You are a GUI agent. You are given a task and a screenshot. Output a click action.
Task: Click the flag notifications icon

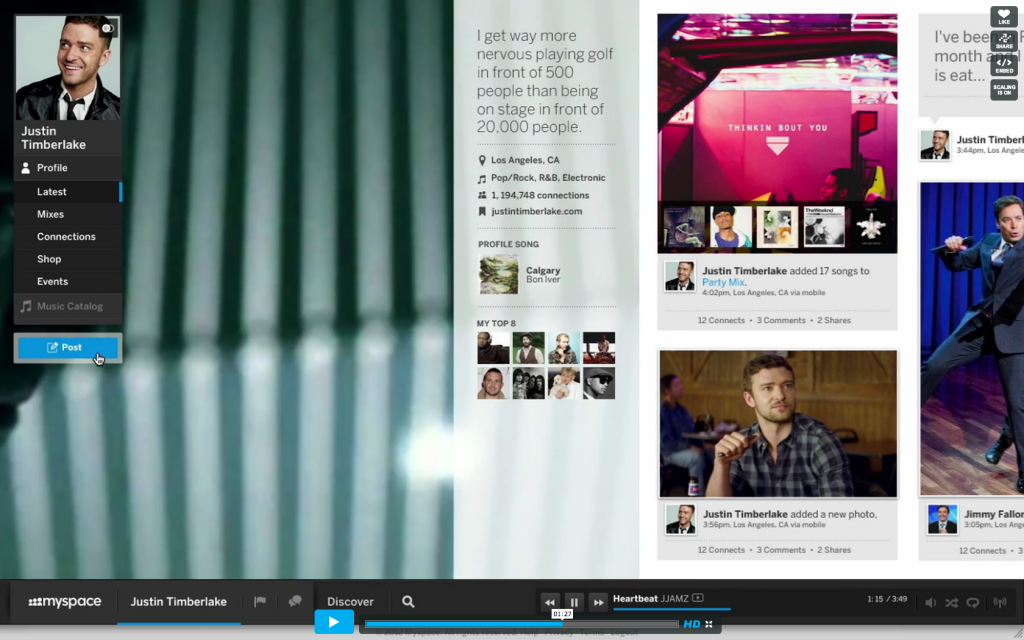tap(260, 601)
